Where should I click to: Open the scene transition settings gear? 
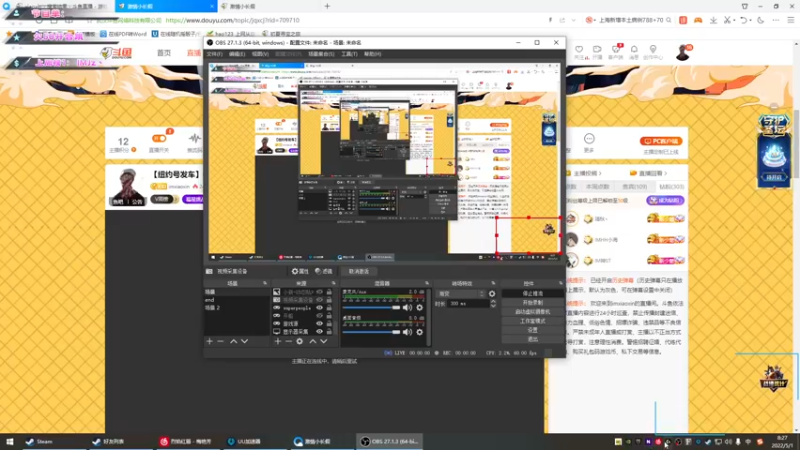click(x=492, y=294)
